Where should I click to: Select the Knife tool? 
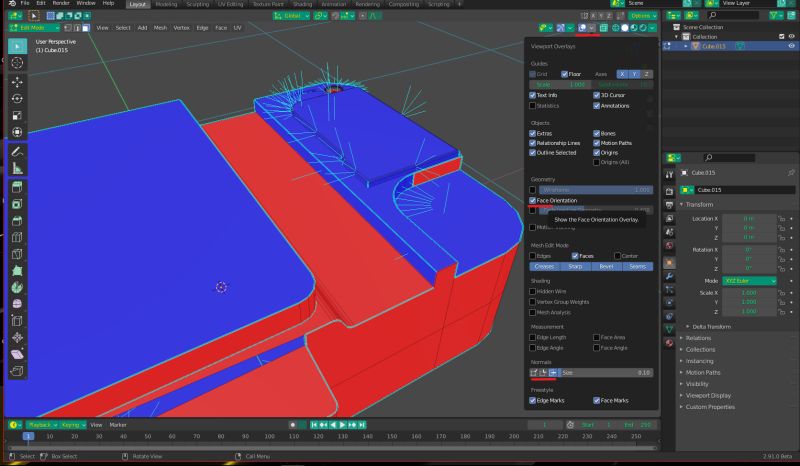[17, 254]
